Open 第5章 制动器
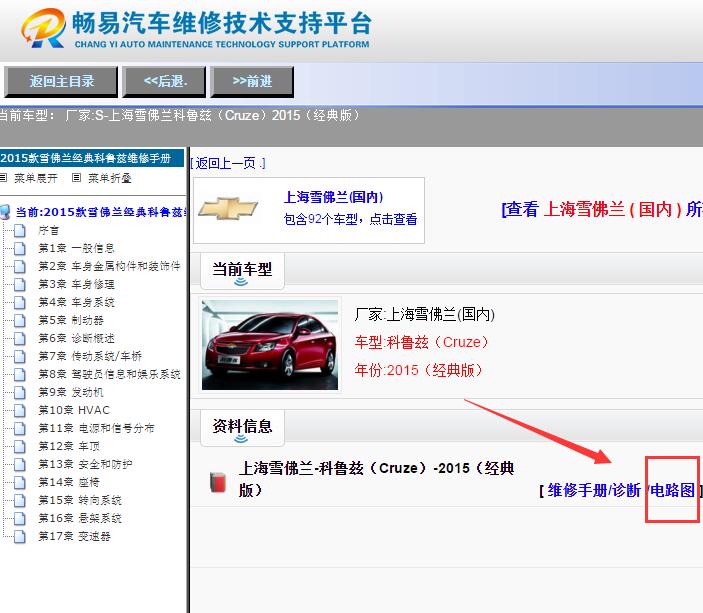The width and height of the screenshot is (703, 613). click(71, 320)
